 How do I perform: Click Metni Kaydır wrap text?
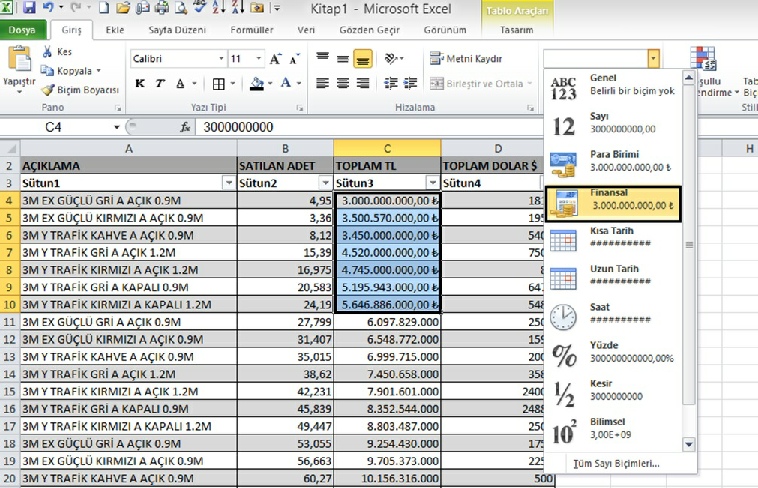[x=466, y=59]
